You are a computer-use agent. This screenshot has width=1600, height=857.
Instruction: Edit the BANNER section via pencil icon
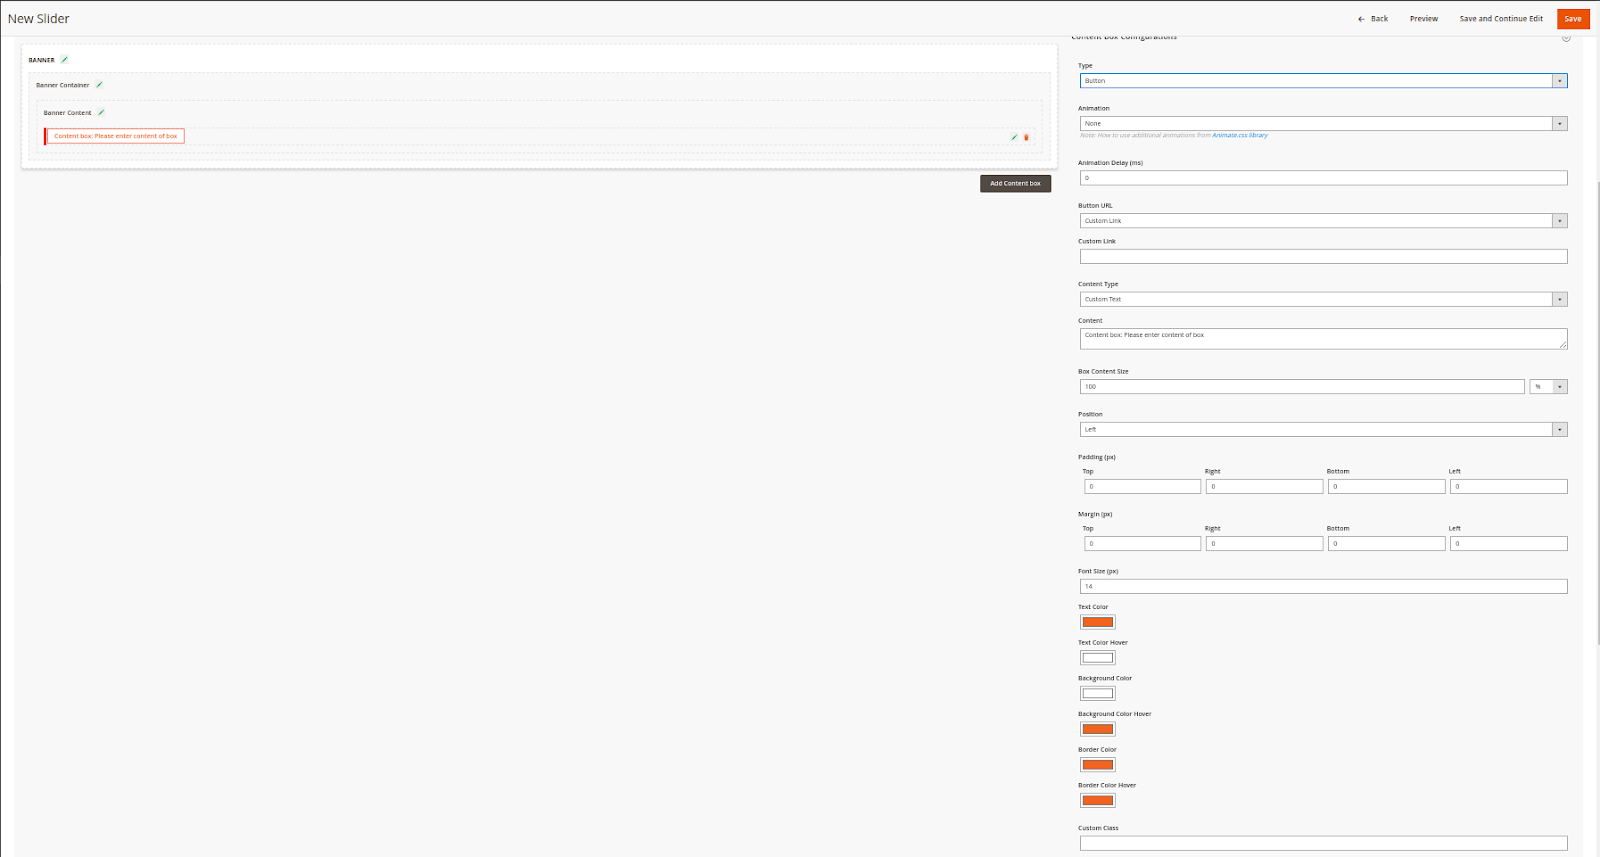pos(64,60)
